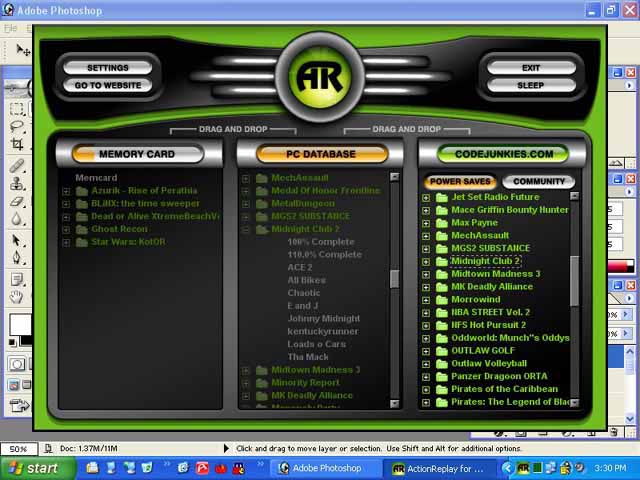
Task: Switch to Standard editing mode icon
Action: click(17, 364)
